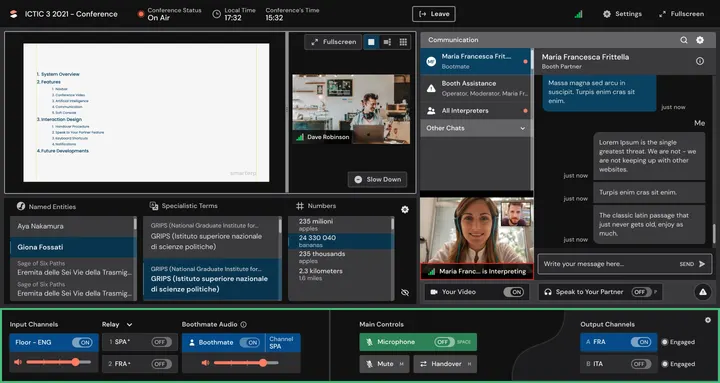Open the Booth Assistance chat
Image resolution: width=720 pixels, height=383 pixels.
pos(475,88)
